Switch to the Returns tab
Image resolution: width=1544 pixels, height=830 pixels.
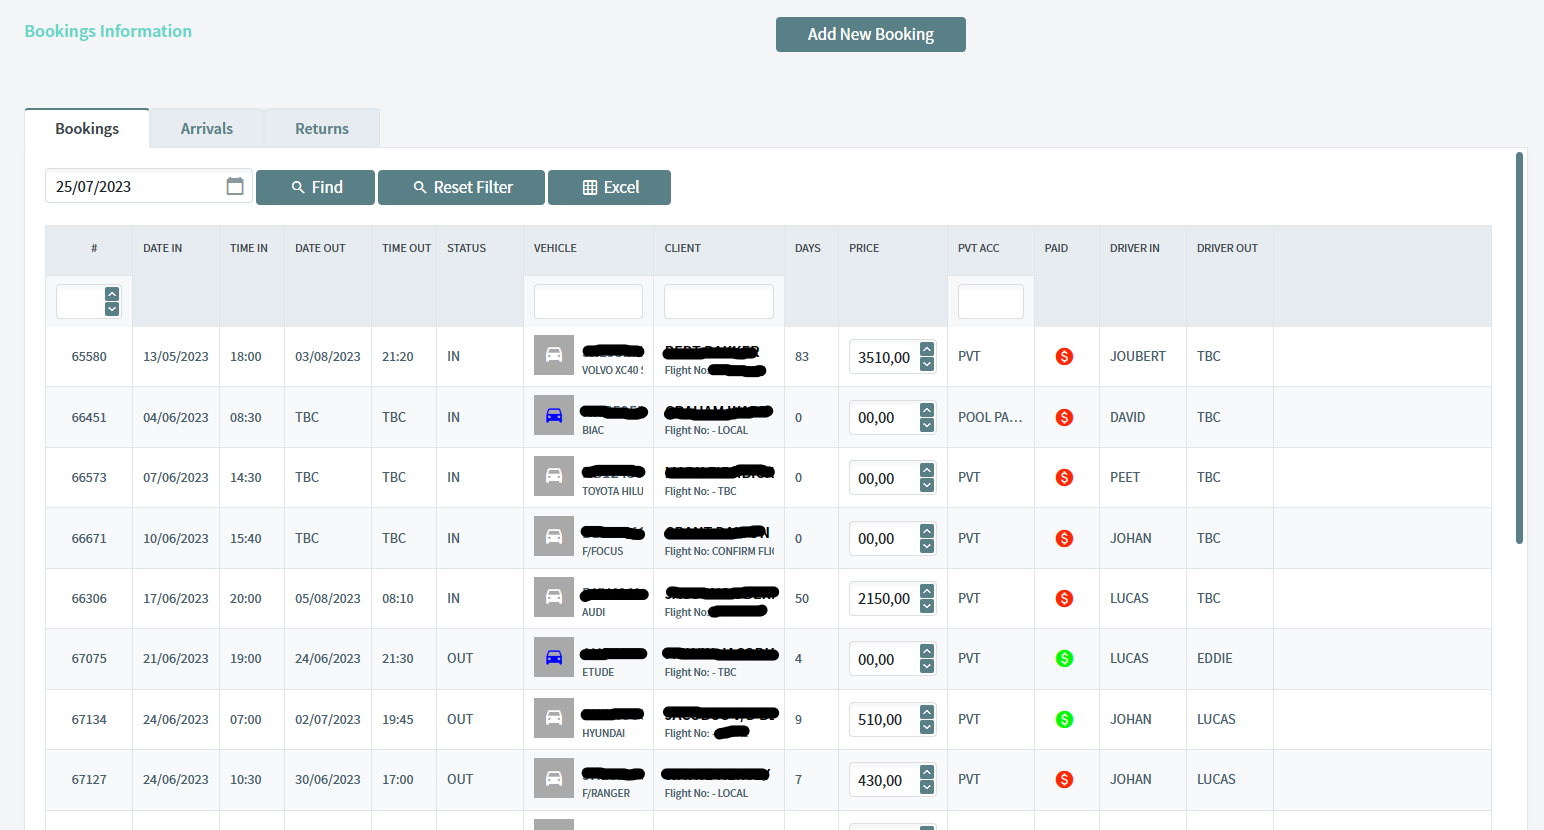pos(321,129)
